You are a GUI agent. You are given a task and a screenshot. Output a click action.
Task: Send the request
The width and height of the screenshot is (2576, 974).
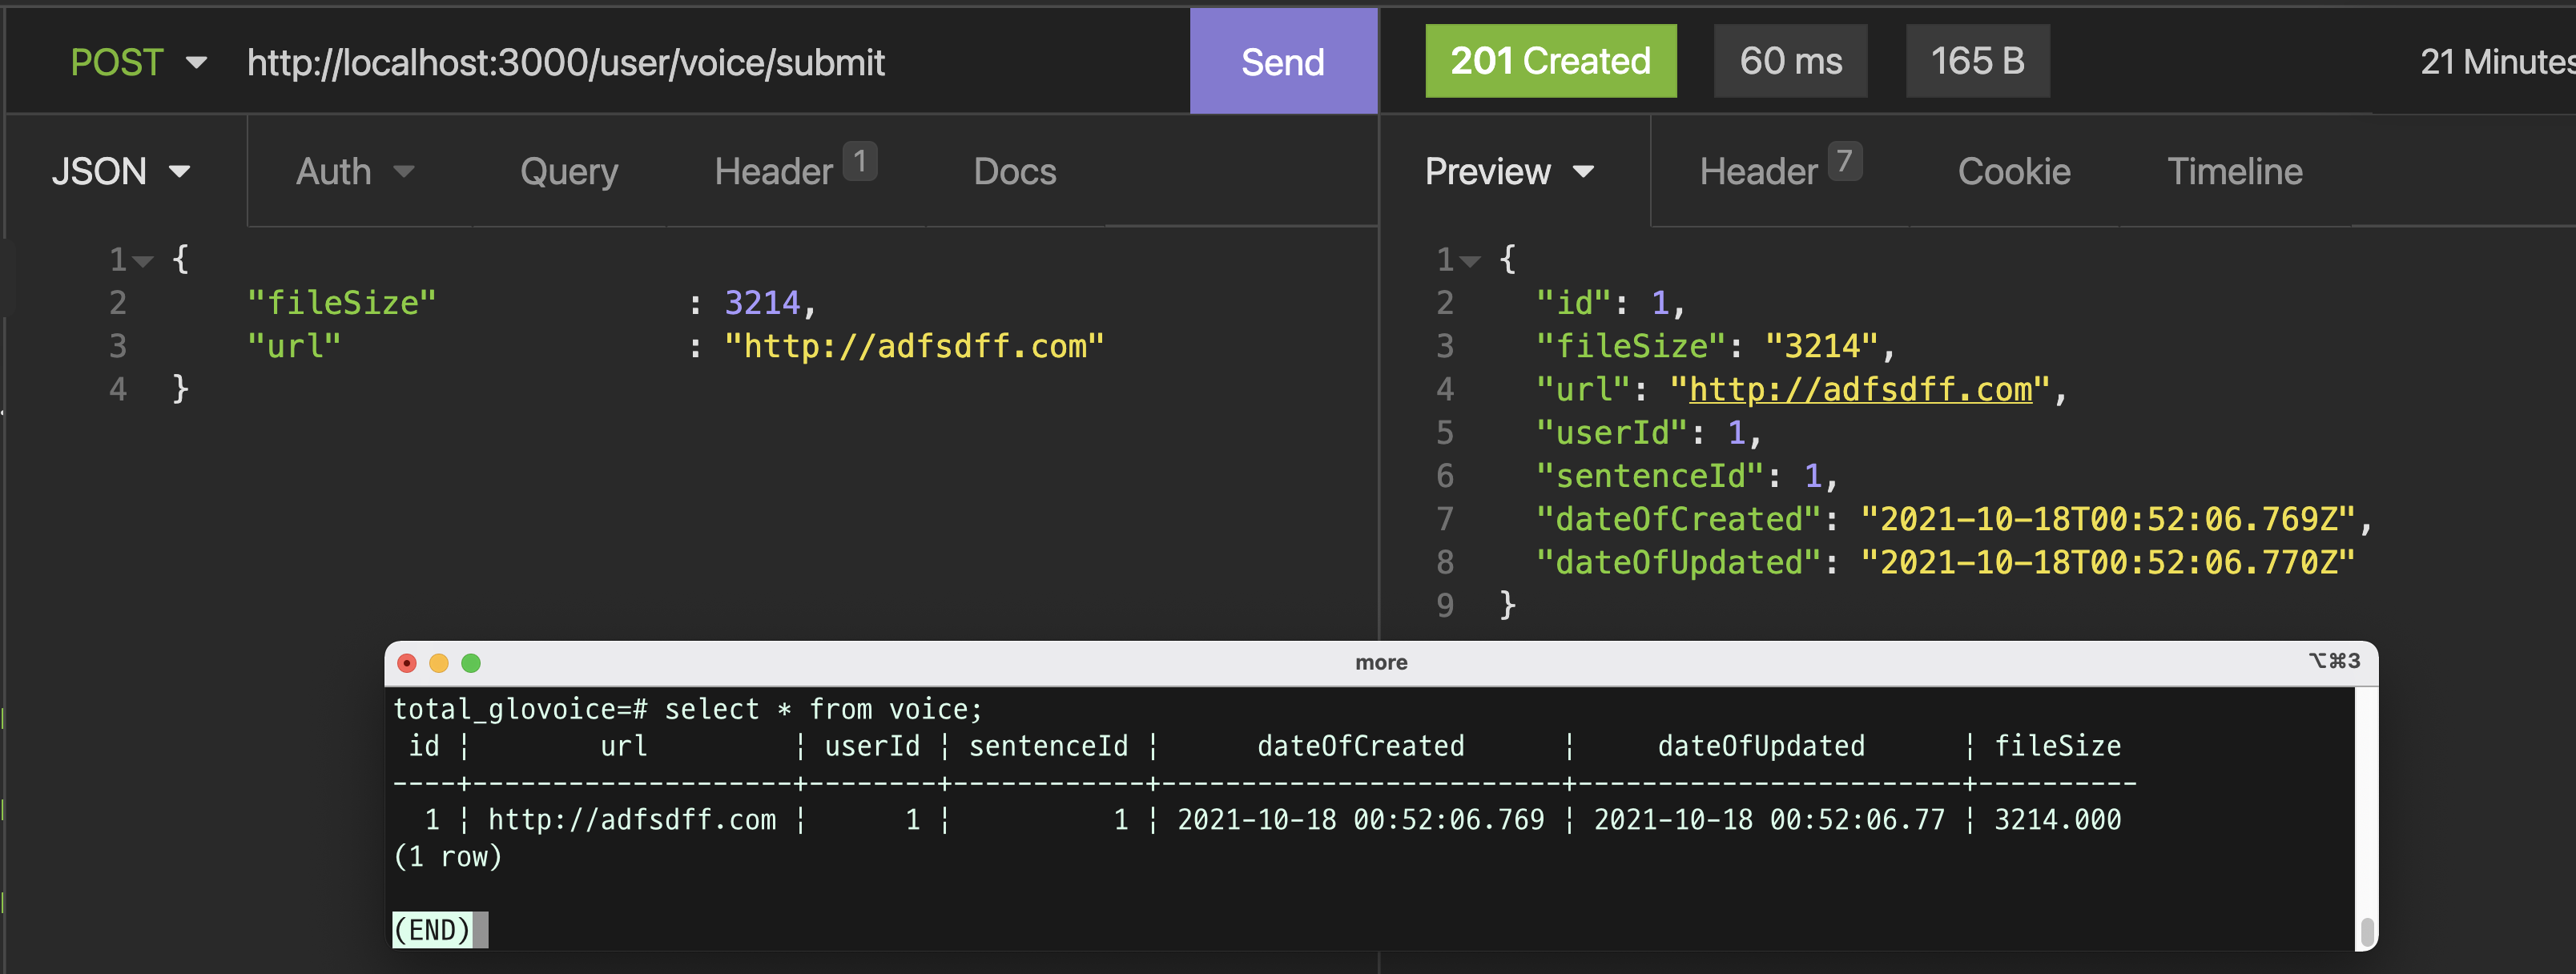pos(1283,62)
